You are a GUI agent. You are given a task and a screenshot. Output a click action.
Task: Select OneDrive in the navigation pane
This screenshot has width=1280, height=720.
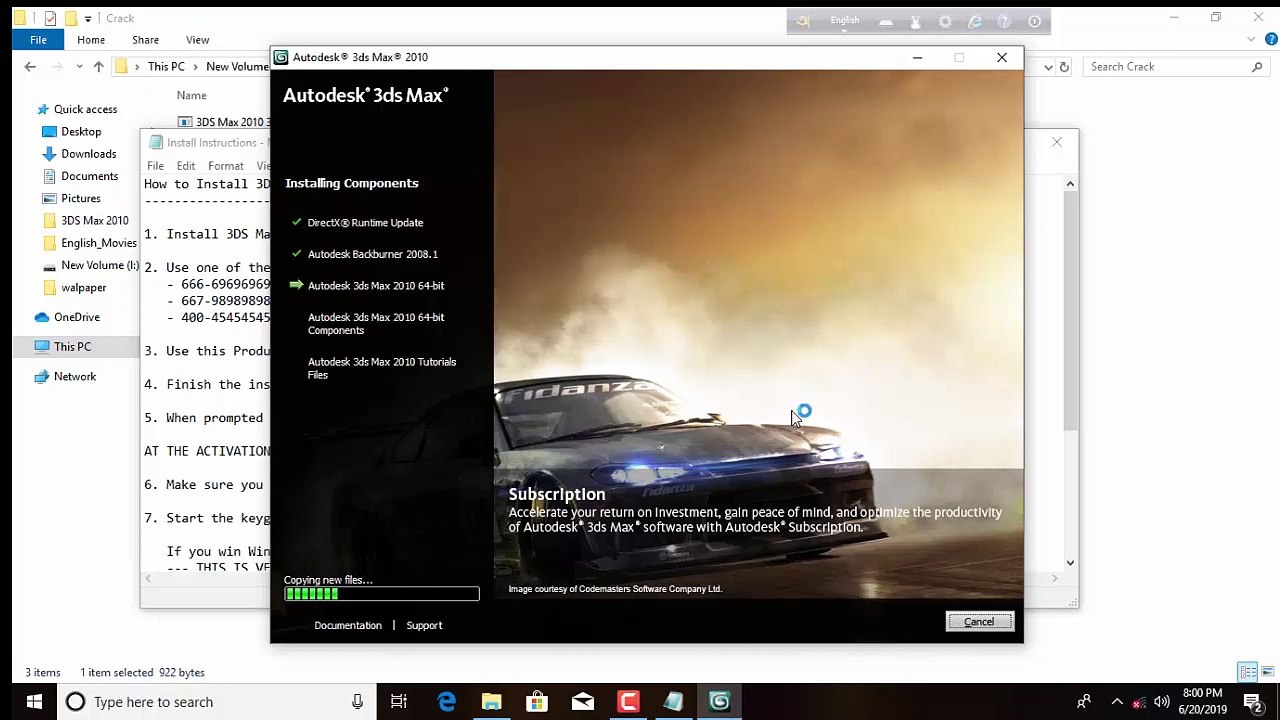click(x=77, y=318)
